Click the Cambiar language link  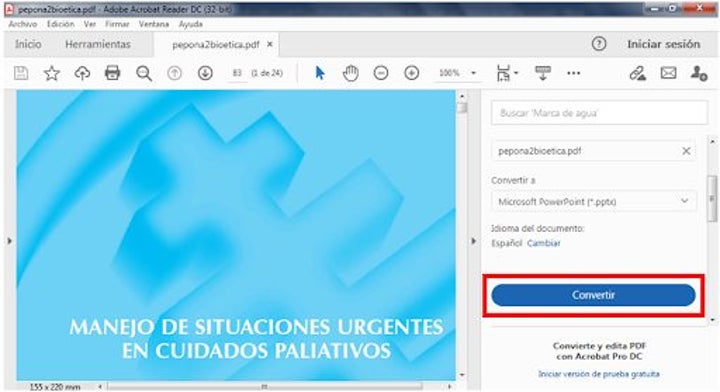544,243
